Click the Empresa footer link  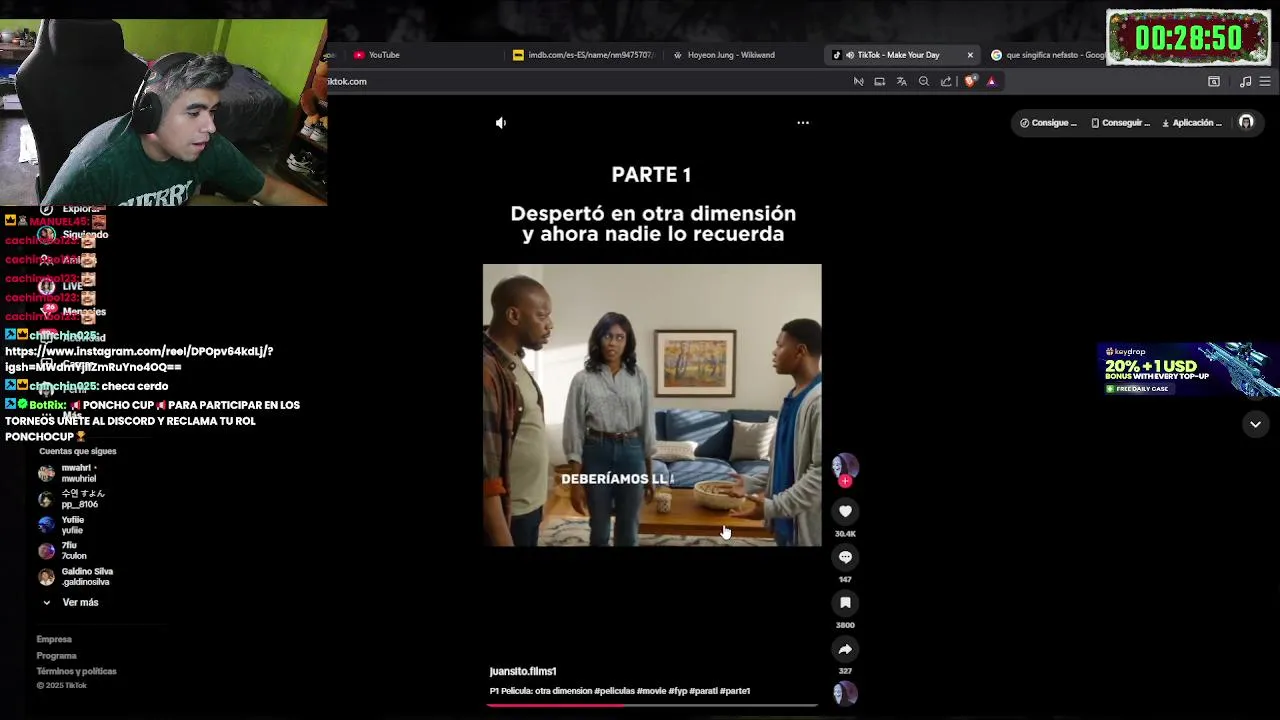tap(54, 639)
